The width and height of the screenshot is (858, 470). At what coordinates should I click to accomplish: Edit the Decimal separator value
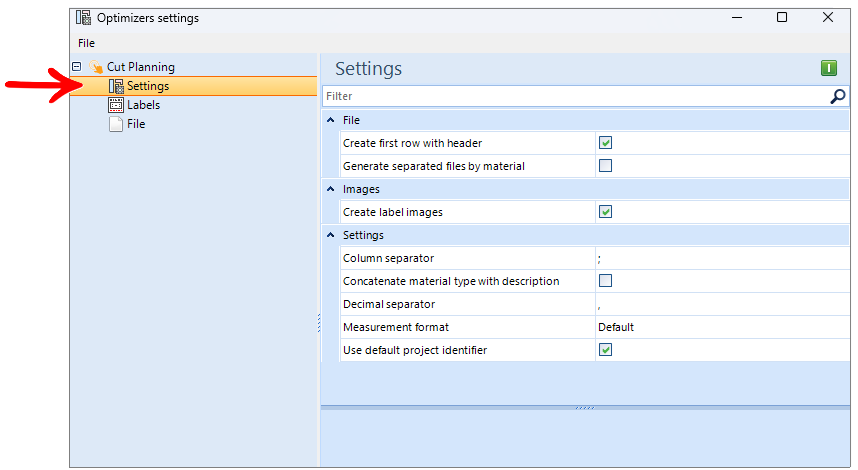click(x=722, y=304)
